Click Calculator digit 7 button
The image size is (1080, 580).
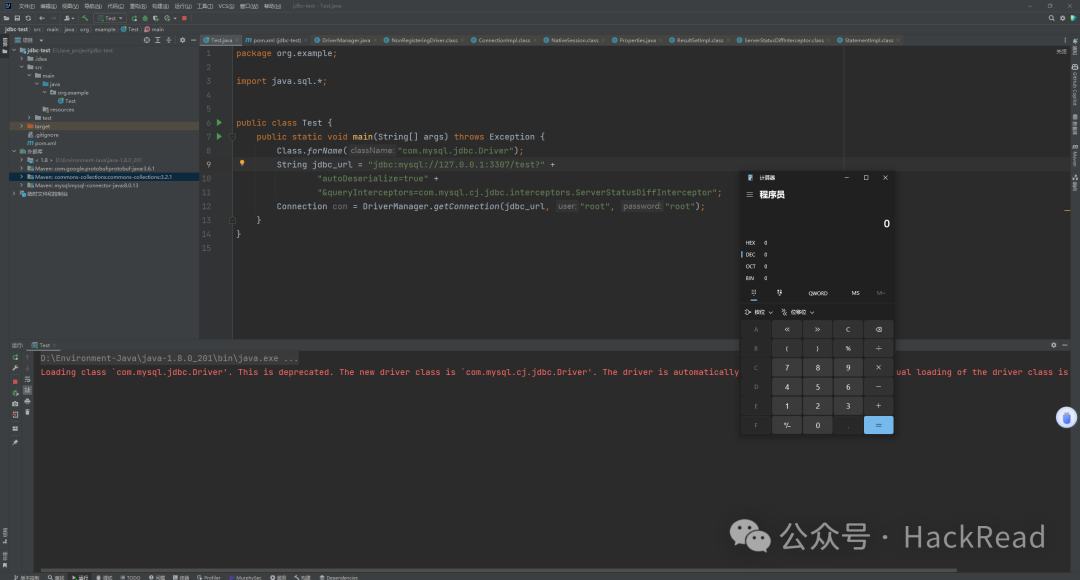(787, 368)
